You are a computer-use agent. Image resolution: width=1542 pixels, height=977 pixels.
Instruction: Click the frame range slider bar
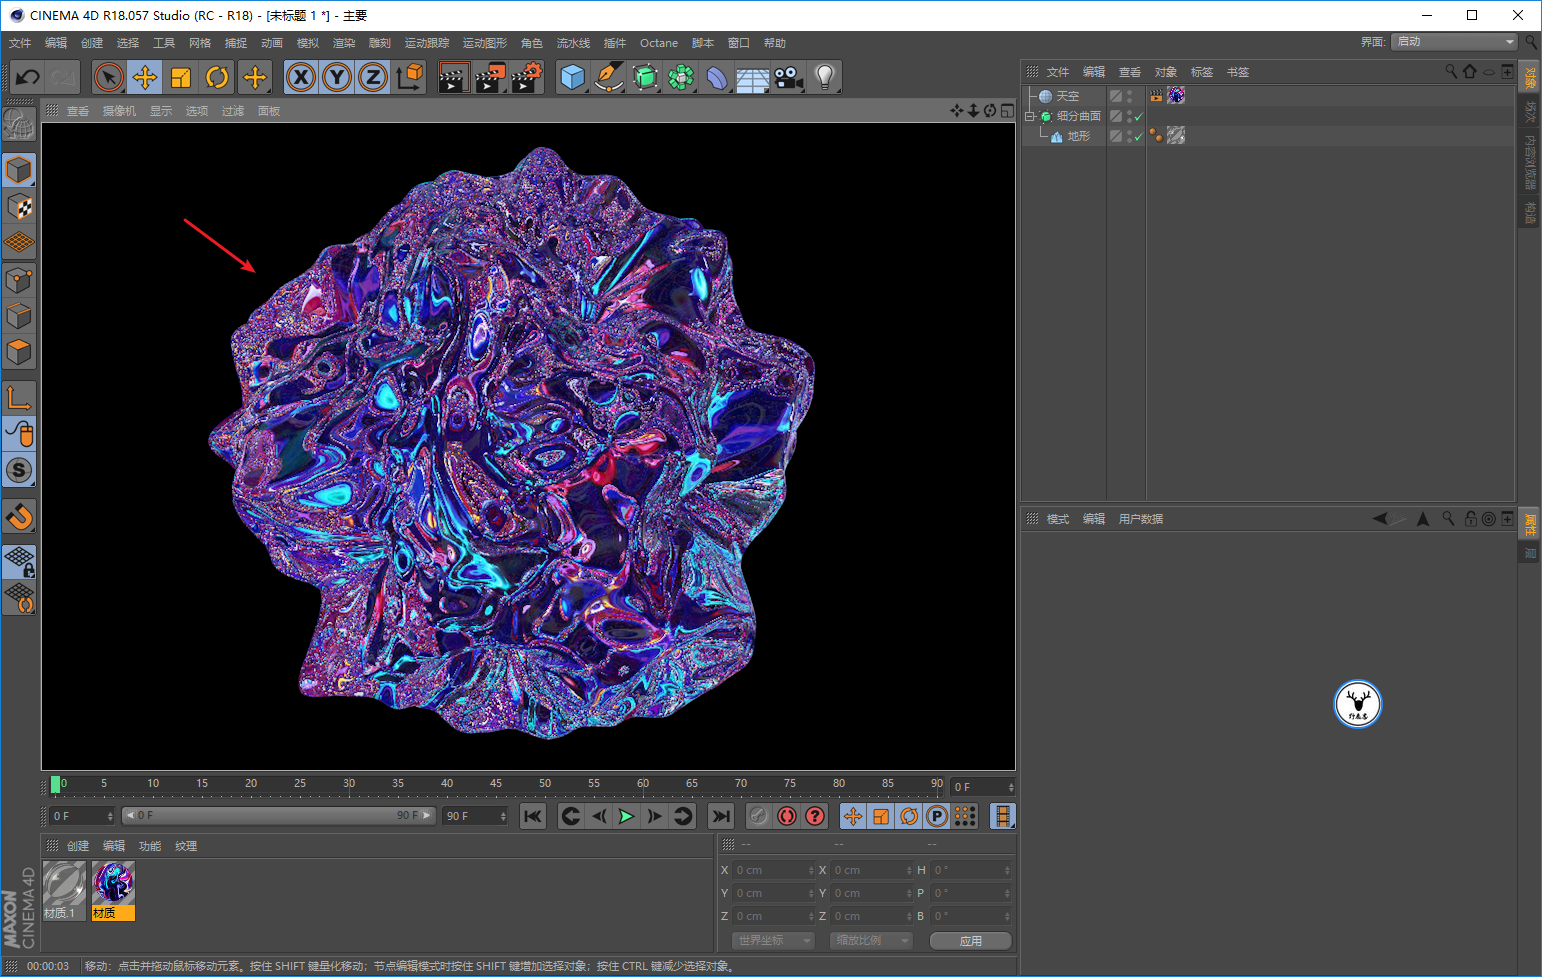click(x=278, y=816)
